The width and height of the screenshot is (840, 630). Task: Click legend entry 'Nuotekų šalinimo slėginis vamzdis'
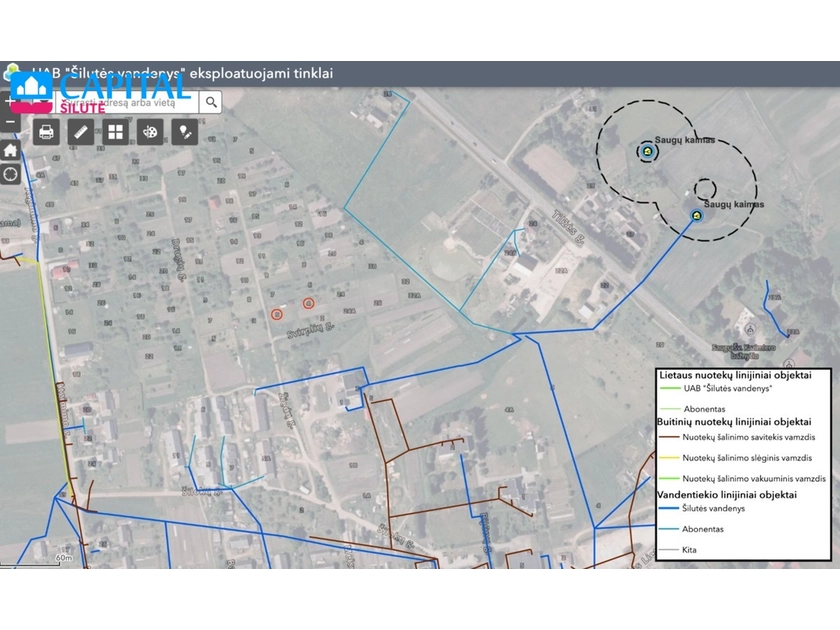pos(747,458)
